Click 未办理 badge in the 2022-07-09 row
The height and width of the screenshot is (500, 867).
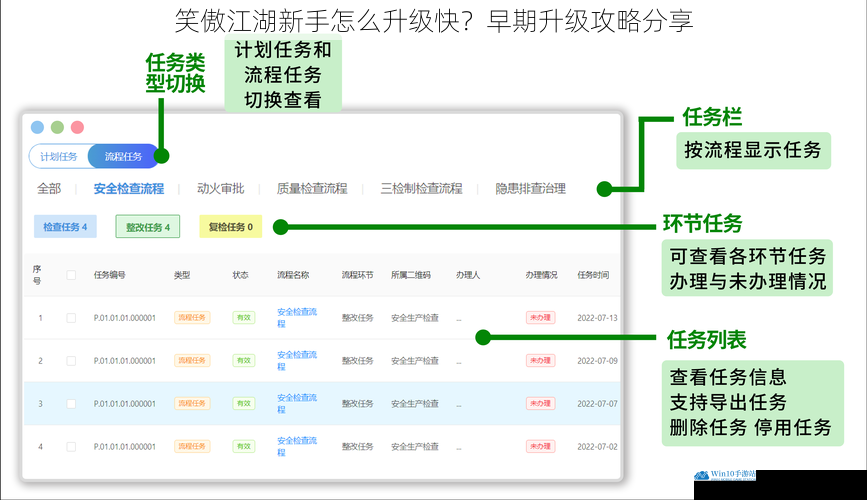(x=540, y=360)
